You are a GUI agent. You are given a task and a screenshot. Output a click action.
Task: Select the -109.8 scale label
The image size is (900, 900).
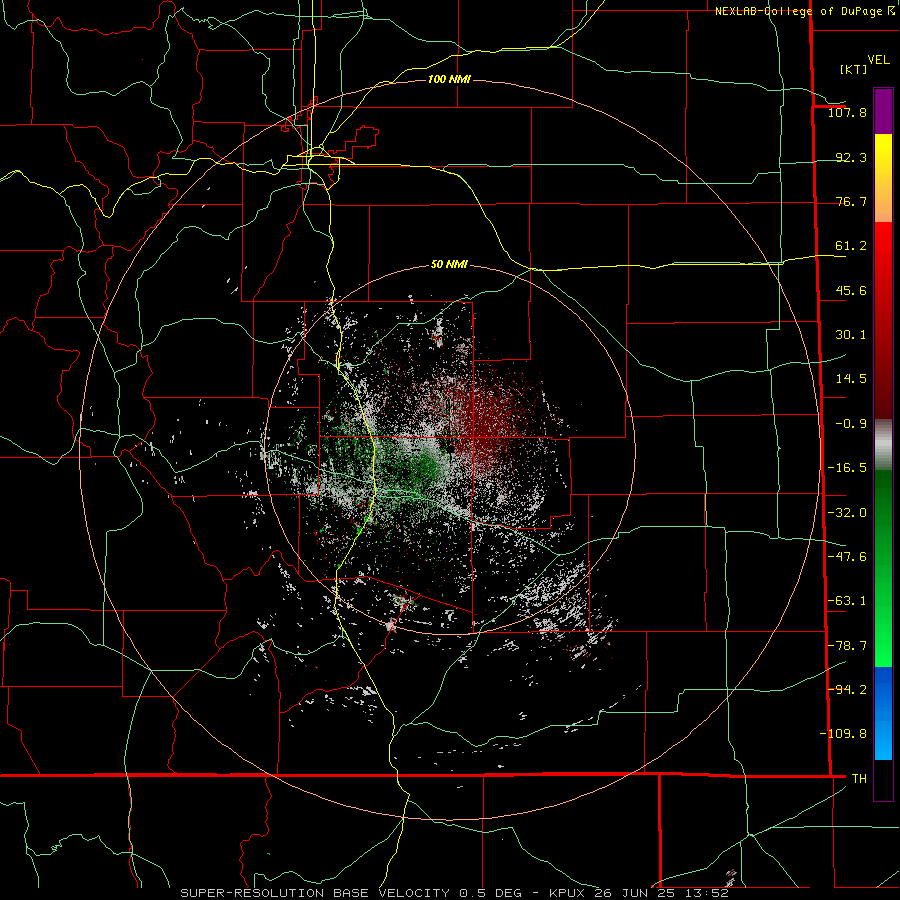(x=843, y=734)
